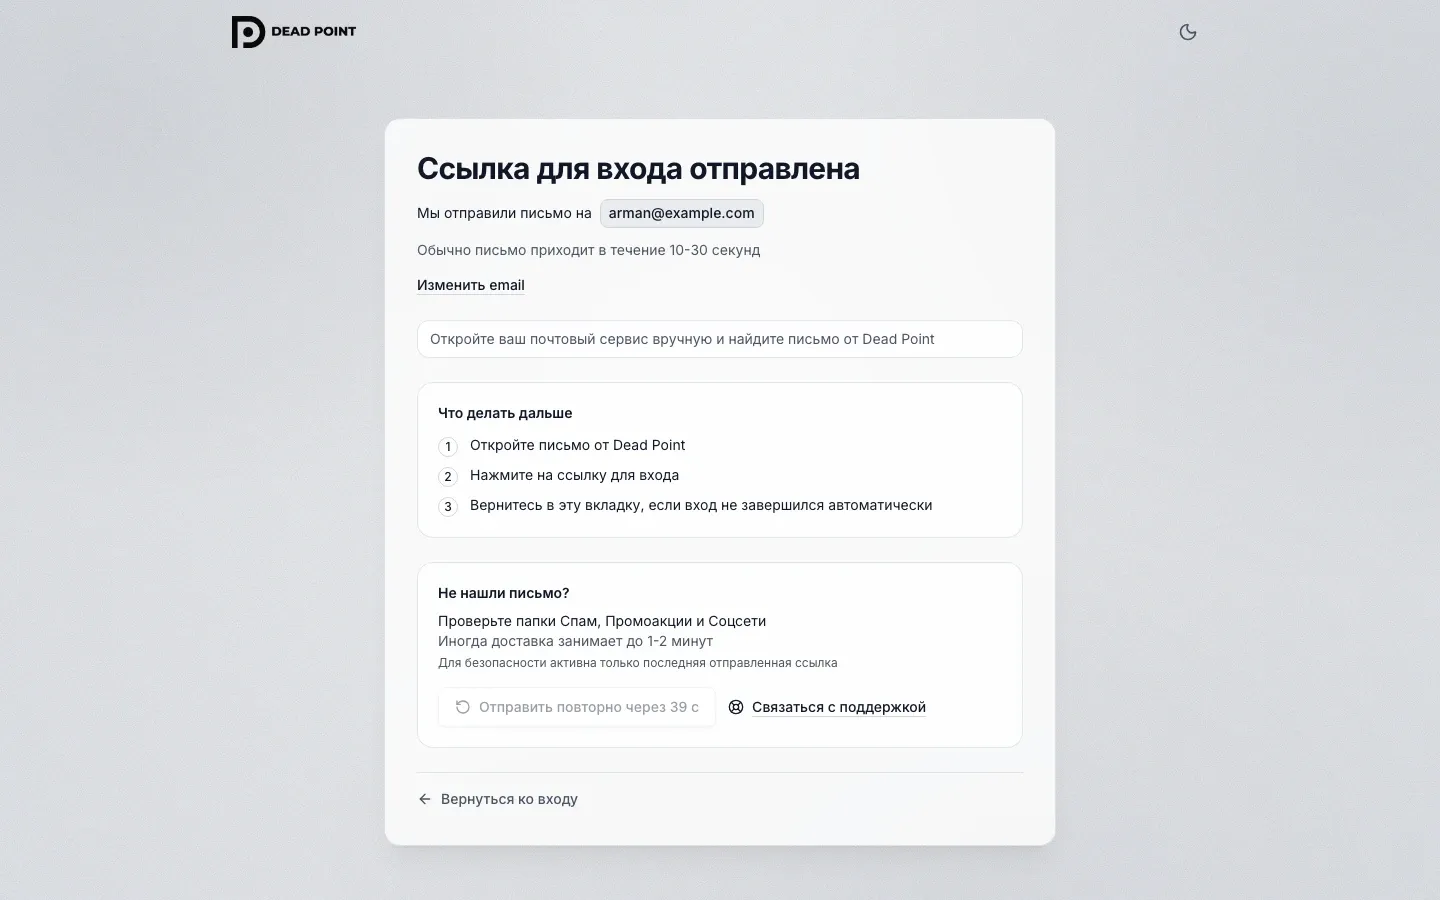Click the arman@example.com email chip
1440x900 pixels.
coord(682,213)
